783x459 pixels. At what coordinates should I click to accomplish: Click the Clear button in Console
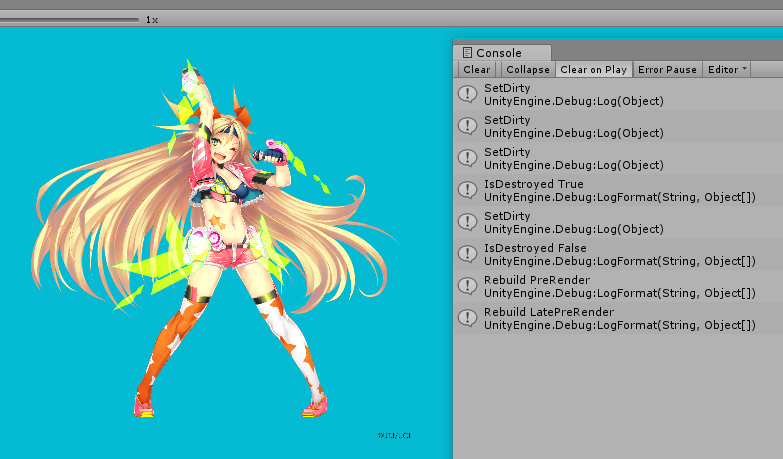click(476, 69)
